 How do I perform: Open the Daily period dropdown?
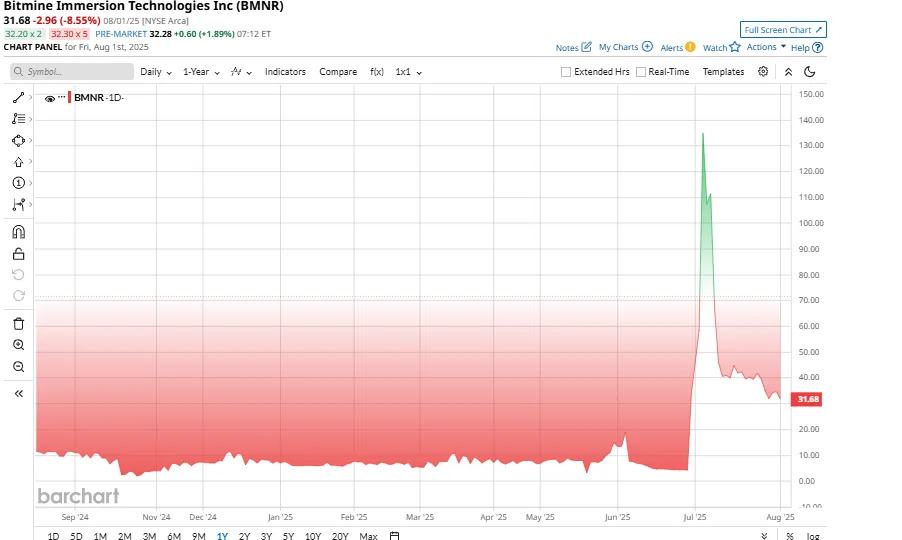(x=156, y=72)
